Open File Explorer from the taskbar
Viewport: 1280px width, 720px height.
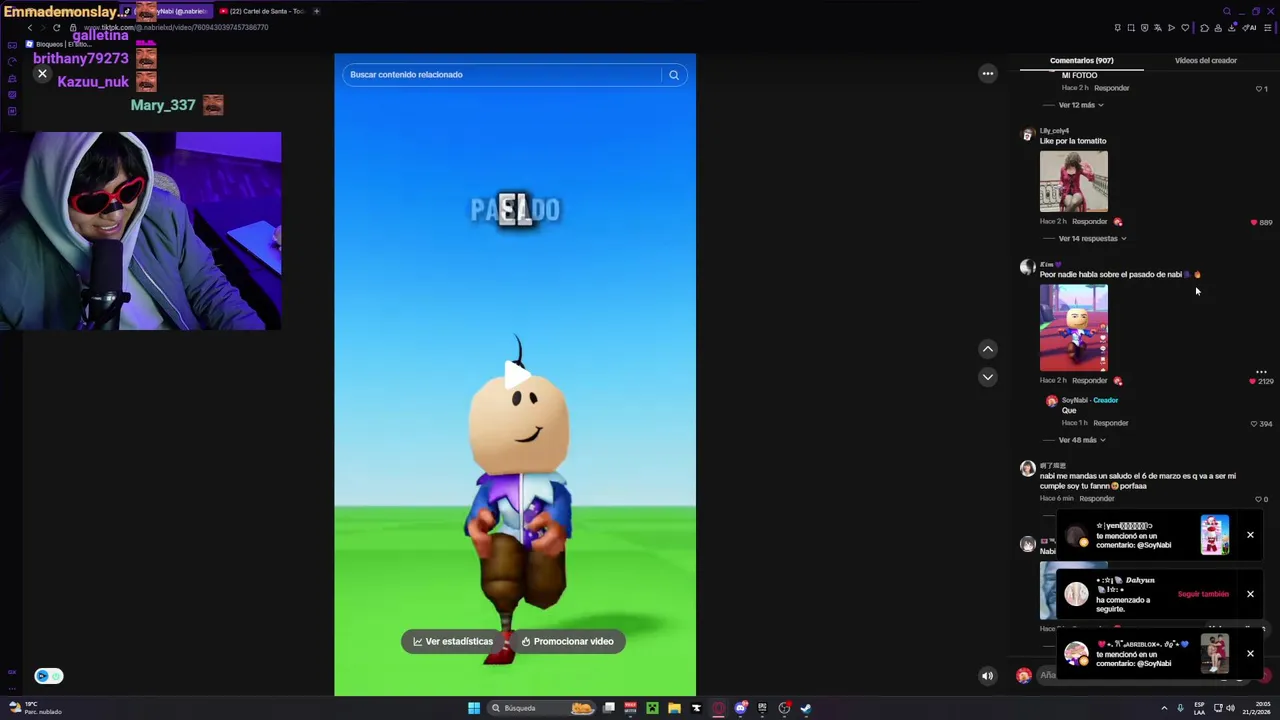tap(674, 708)
